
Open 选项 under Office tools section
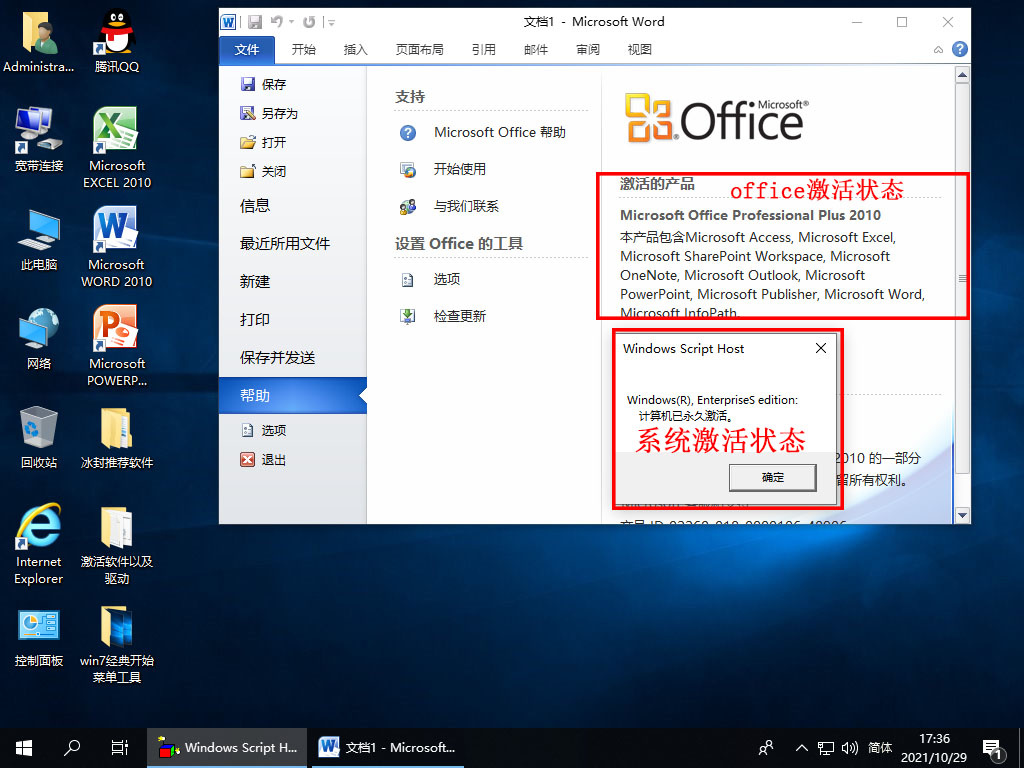430,280
